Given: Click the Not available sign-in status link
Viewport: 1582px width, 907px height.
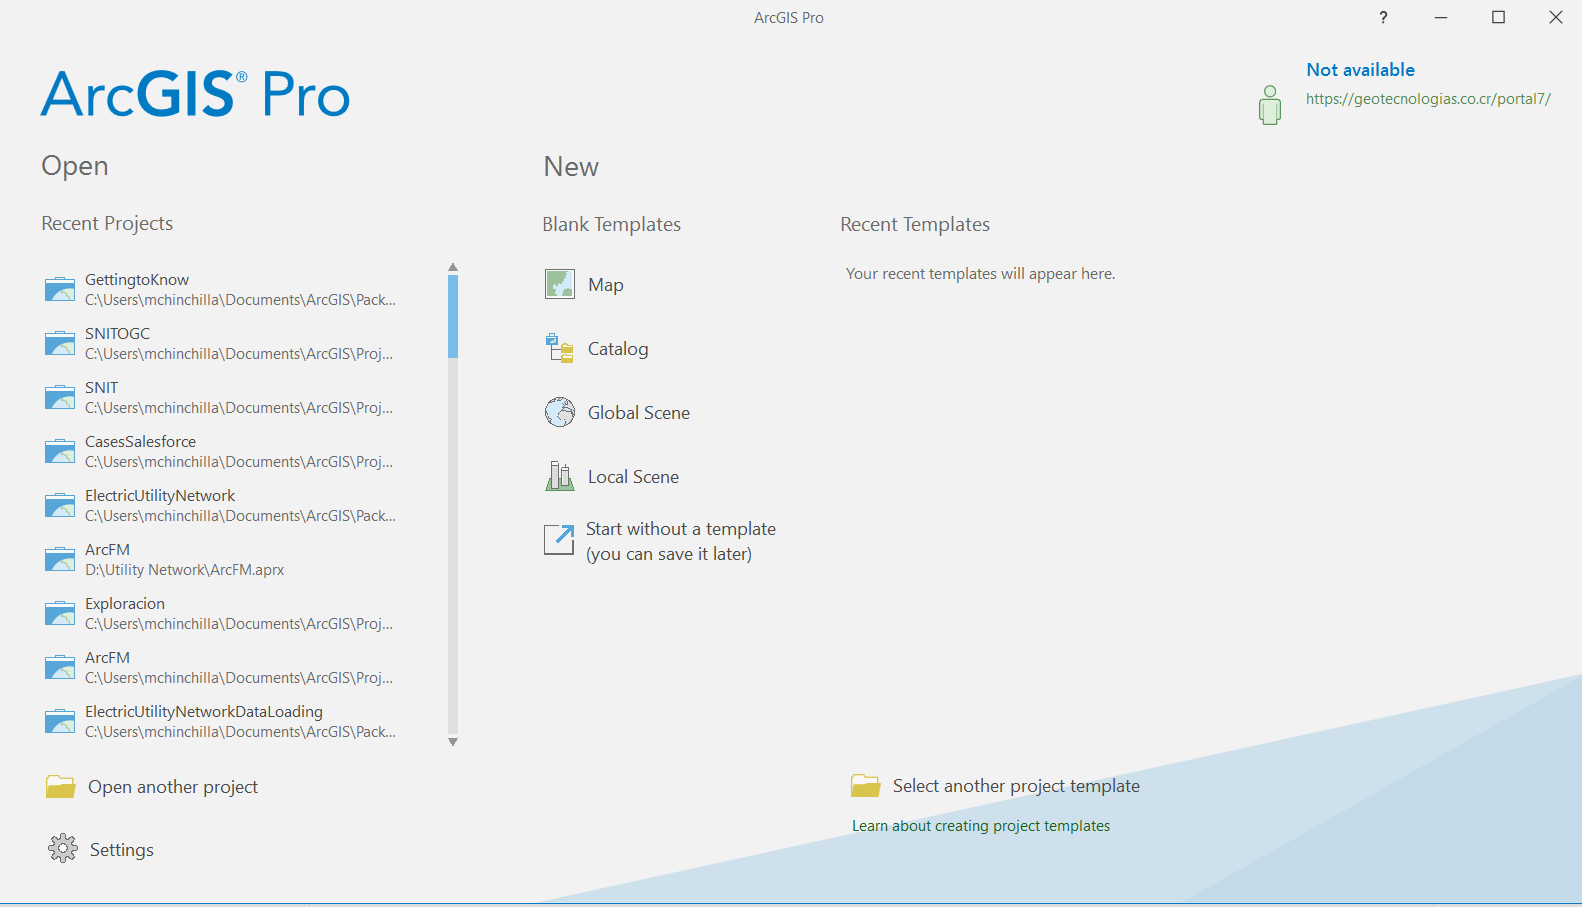Looking at the screenshot, I should pyautogui.click(x=1360, y=70).
